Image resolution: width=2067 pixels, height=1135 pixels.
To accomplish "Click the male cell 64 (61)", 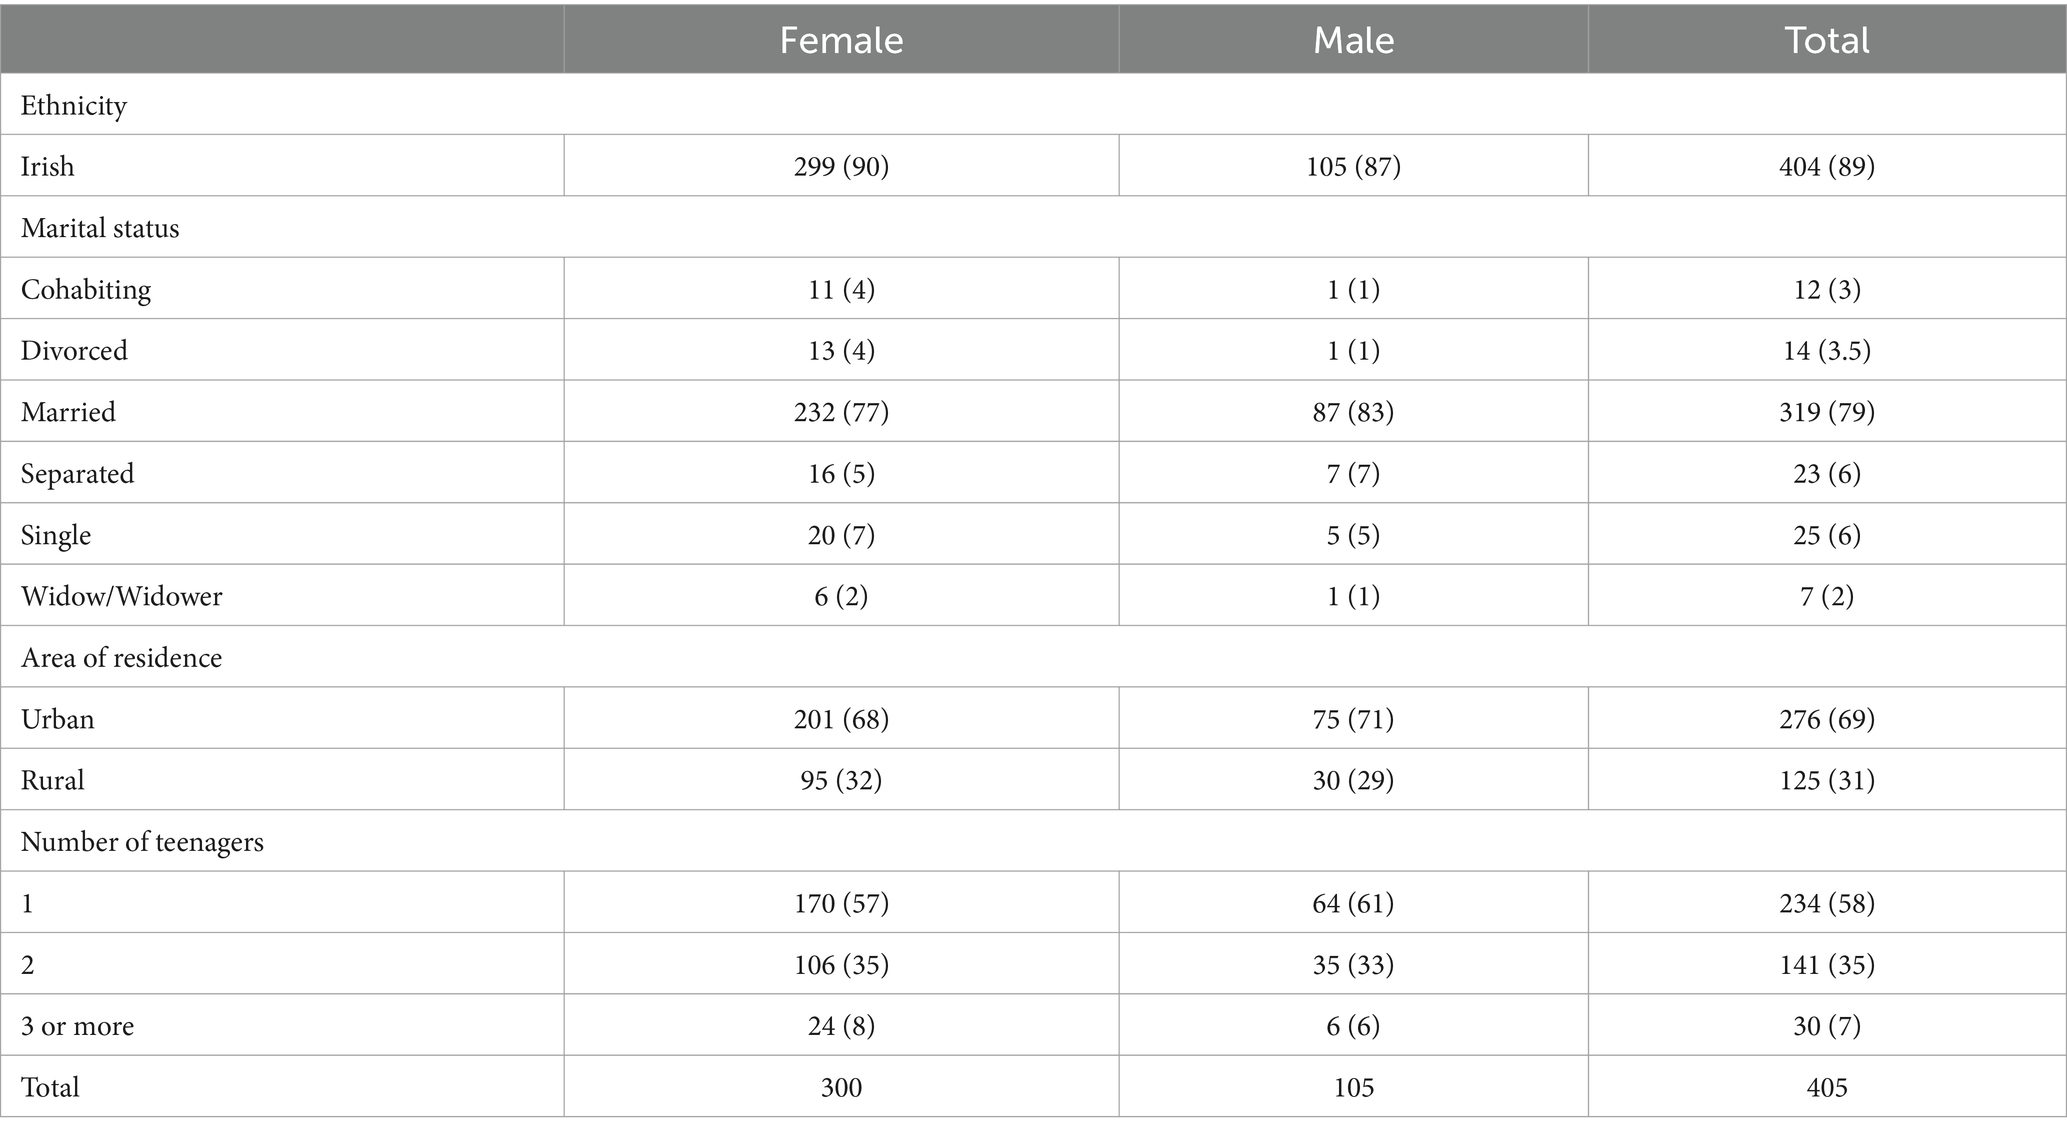I will (x=1353, y=904).
